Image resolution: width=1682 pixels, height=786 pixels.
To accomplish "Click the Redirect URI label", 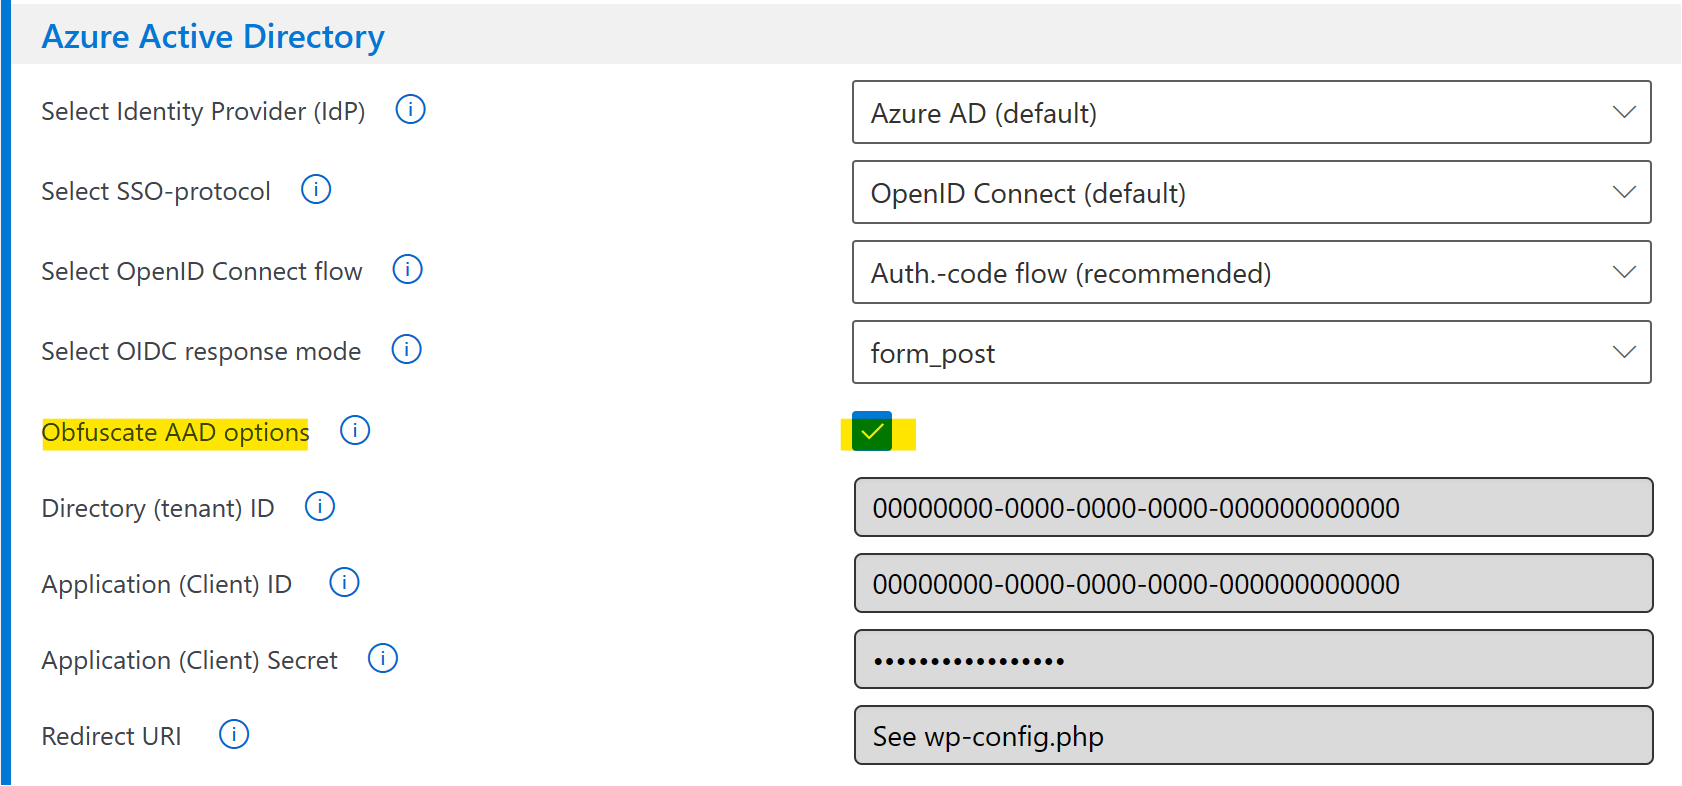I will (111, 736).
